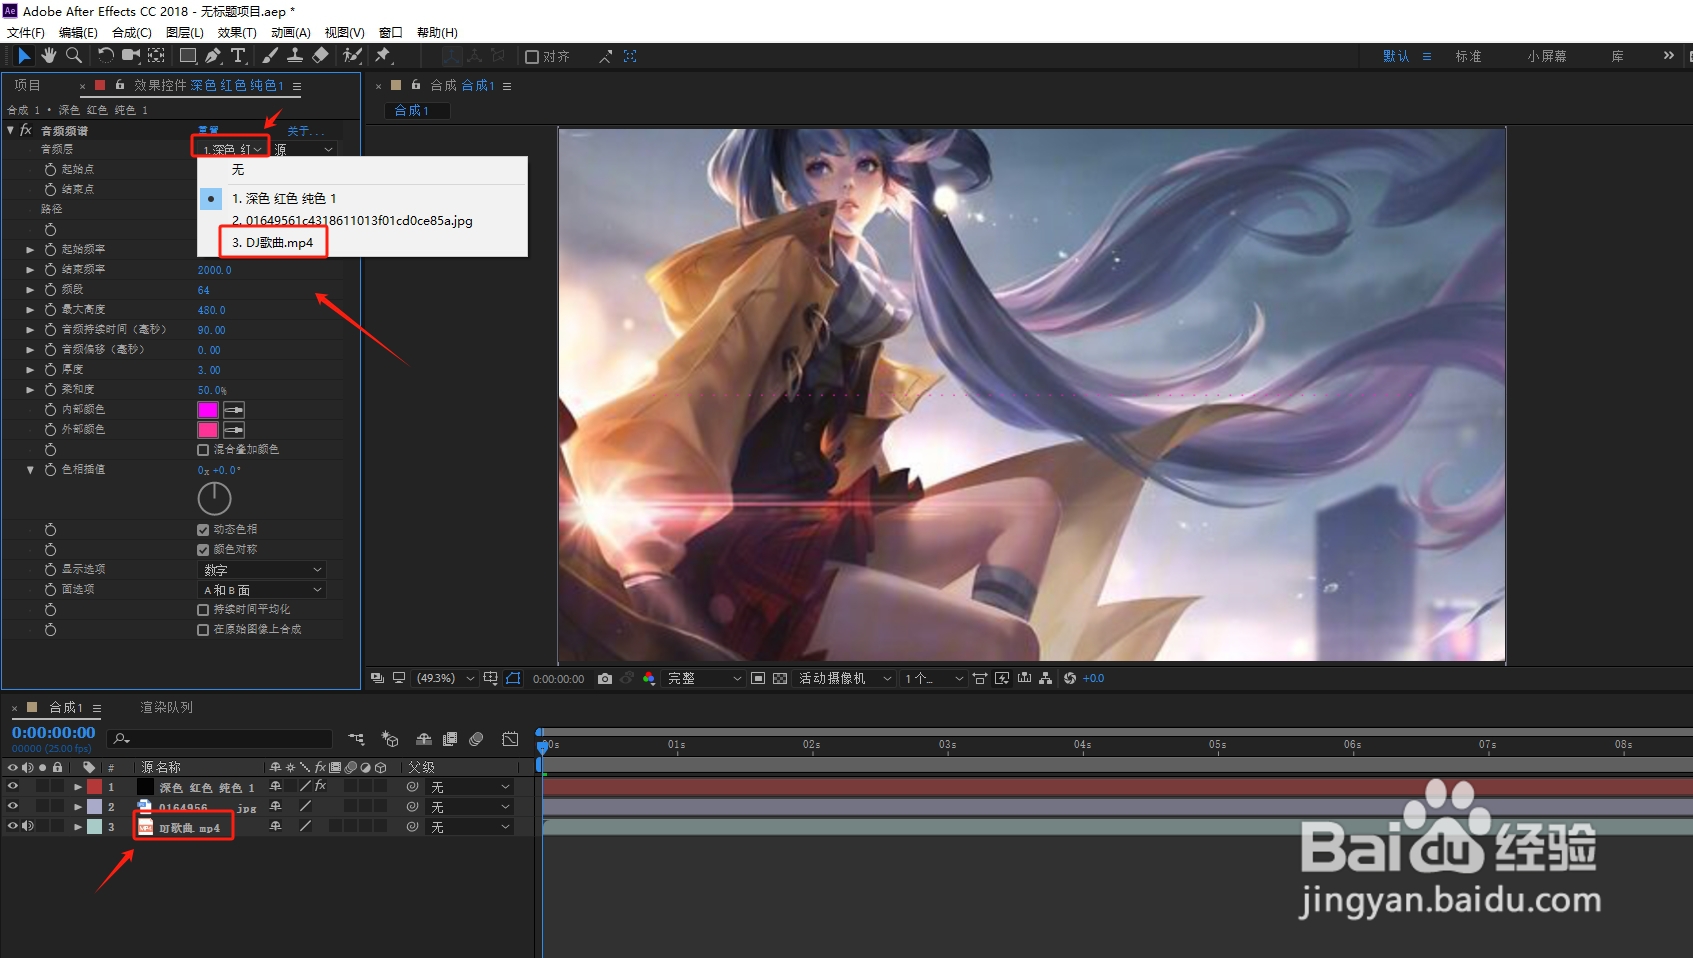The height and width of the screenshot is (958, 1693).
Task: Select the Brush tool
Action: point(270,56)
